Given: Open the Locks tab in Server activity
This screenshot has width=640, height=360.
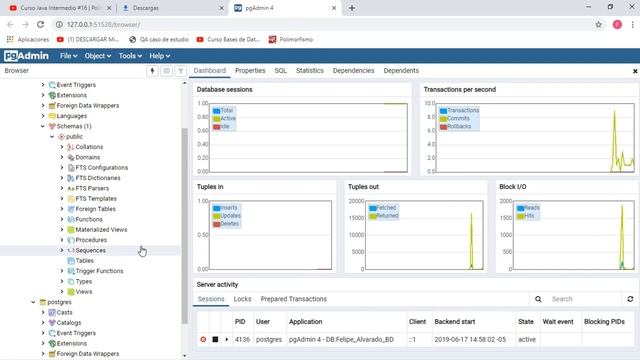Looking at the screenshot, I should [242, 299].
